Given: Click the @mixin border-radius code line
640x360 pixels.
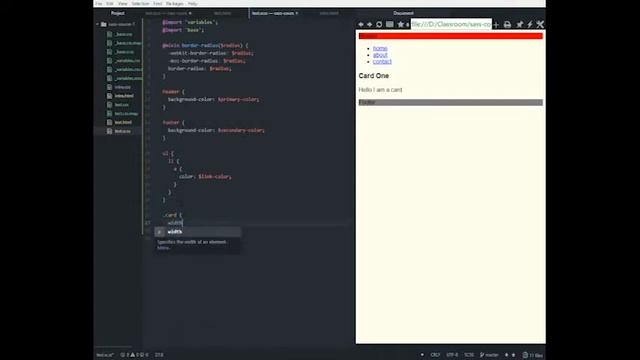Looking at the screenshot, I should [x=204, y=45].
